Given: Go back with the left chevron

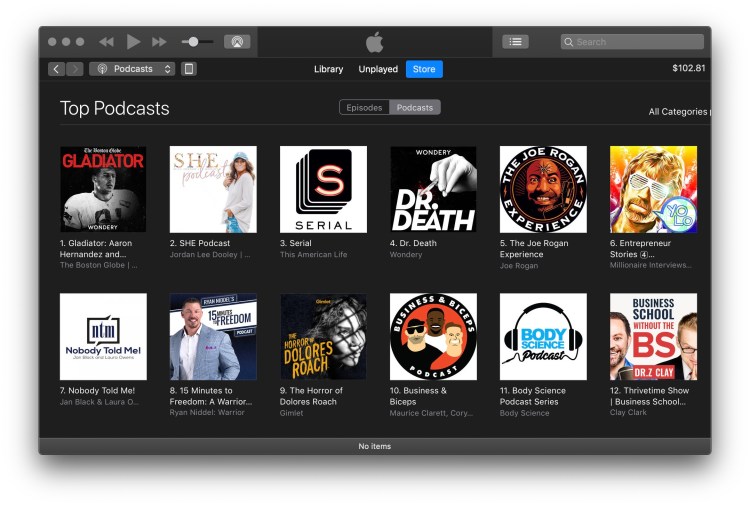Looking at the screenshot, I should click(x=55, y=69).
